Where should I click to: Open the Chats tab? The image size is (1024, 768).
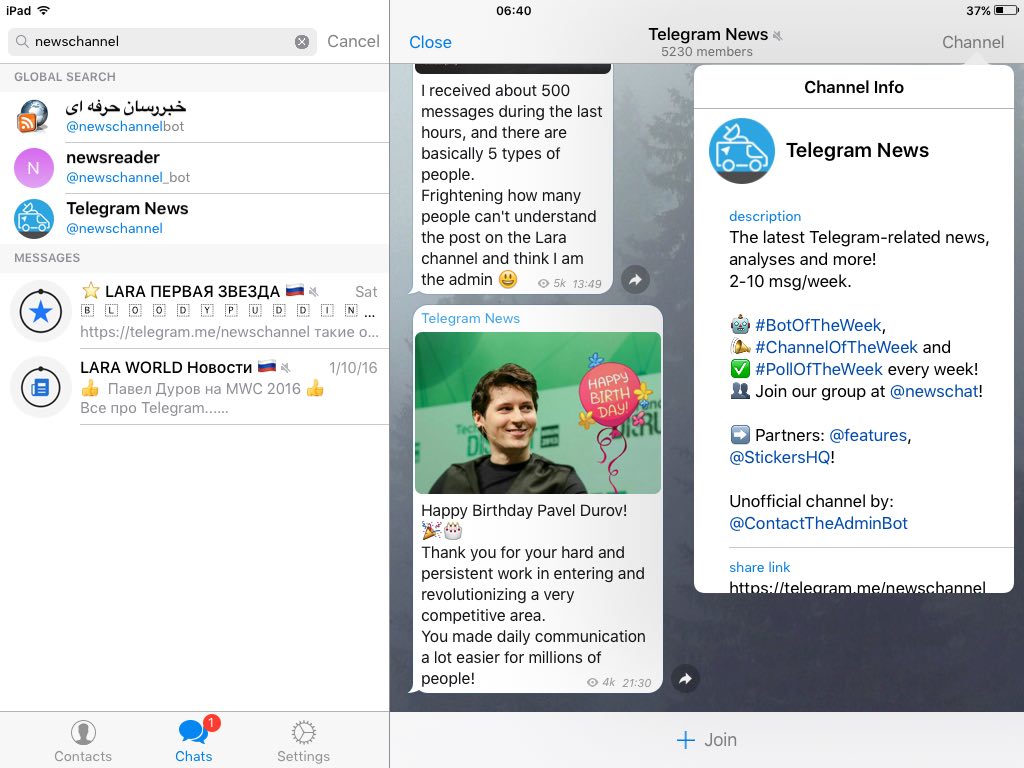[x=194, y=741]
